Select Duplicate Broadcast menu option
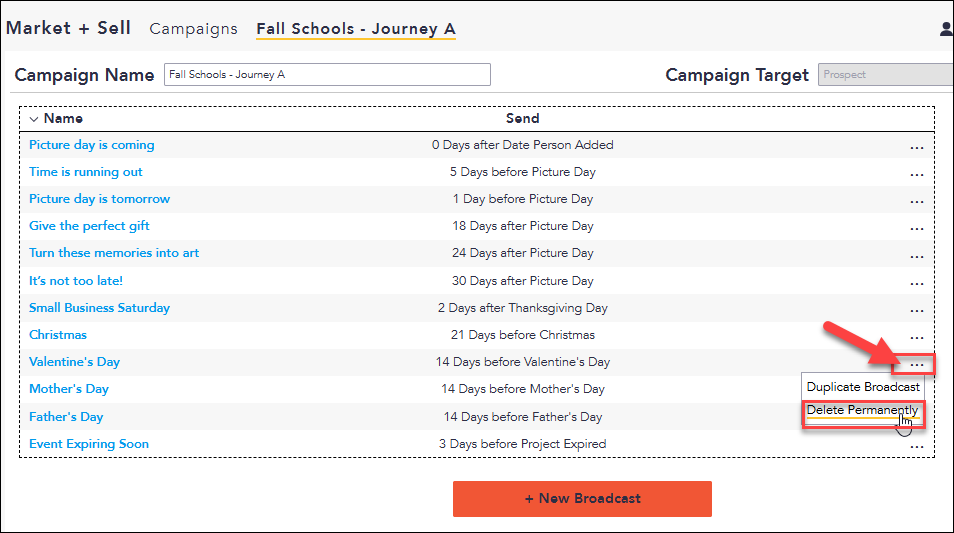The height and width of the screenshot is (533, 954). point(863,387)
